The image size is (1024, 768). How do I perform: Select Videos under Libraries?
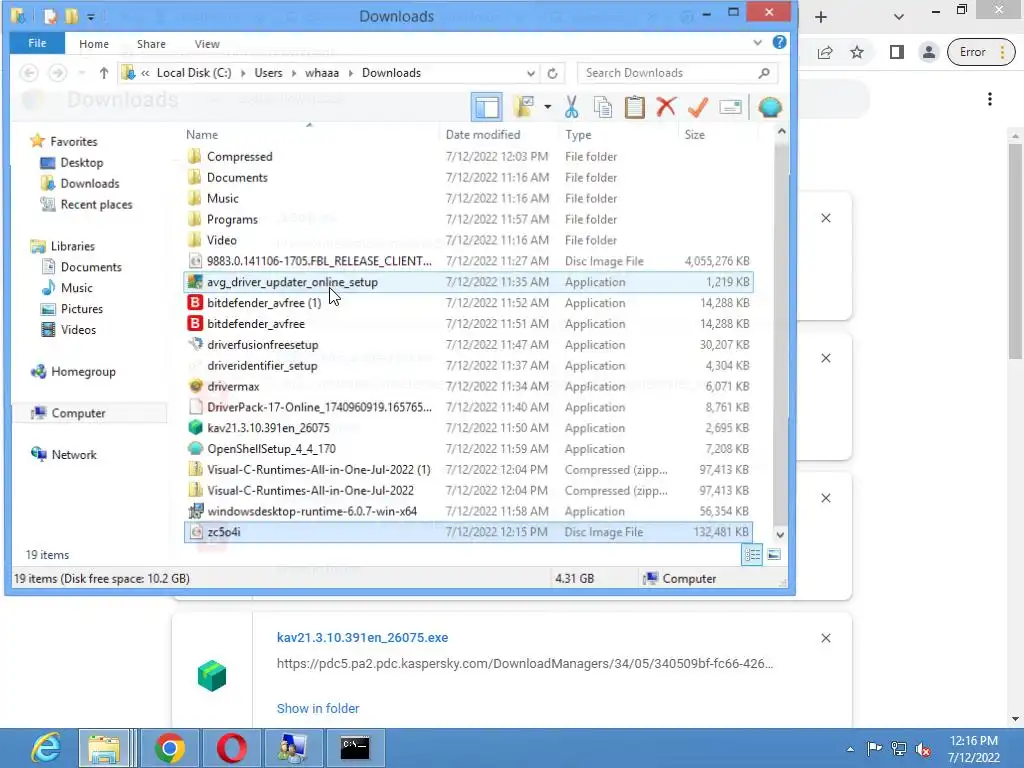click(x=78, y=330)
